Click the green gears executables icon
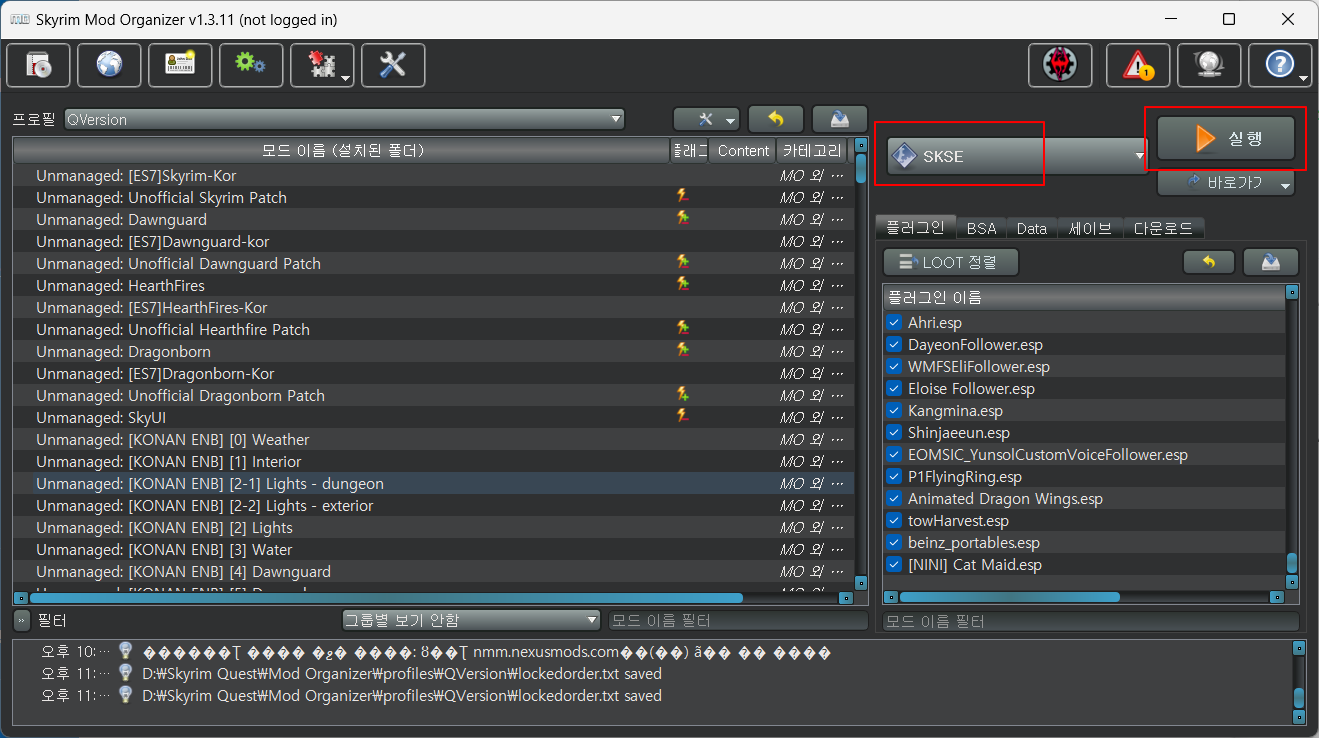 pos(251,65)
